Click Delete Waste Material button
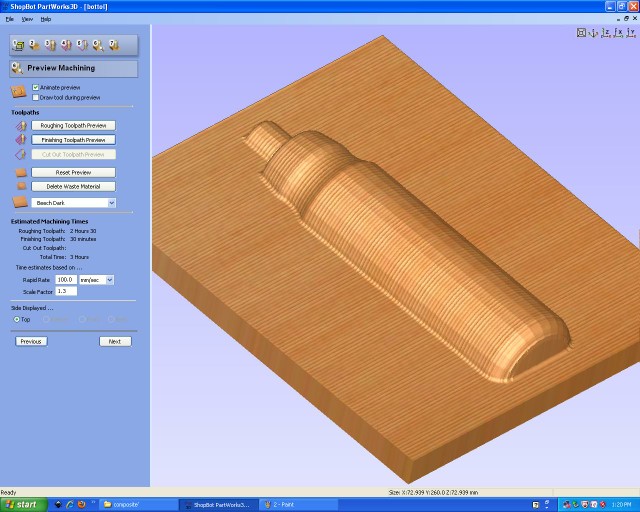 [x=73, y=187]
